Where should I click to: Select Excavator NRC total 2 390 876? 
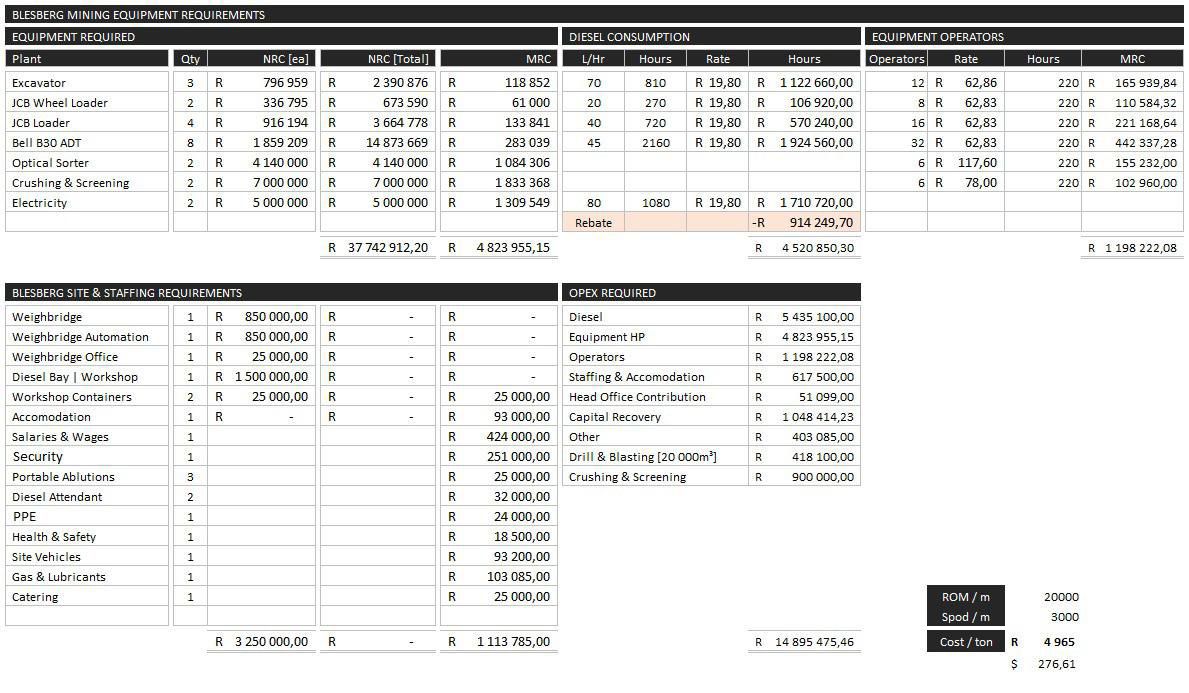[378, 83]
